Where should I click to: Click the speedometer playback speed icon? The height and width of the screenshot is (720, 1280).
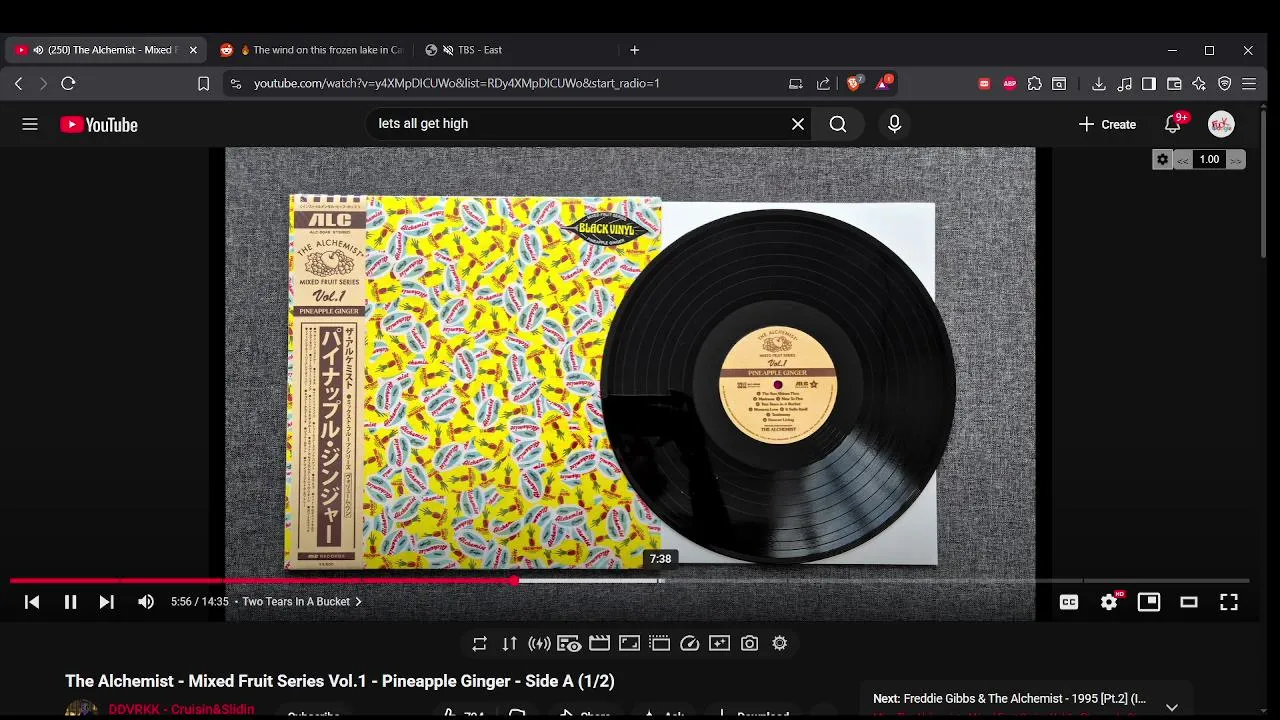(x=689, y=644)
